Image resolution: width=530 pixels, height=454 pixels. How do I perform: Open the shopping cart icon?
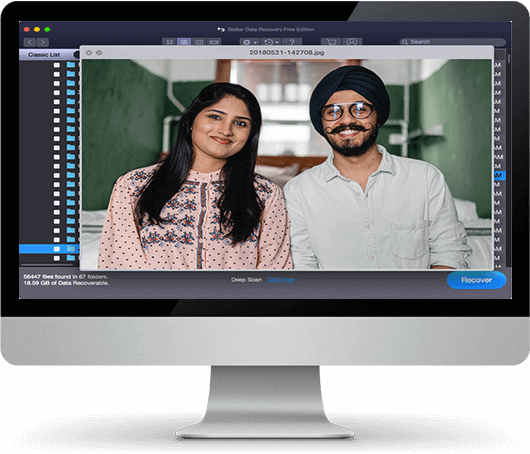[x=331, y=42]
